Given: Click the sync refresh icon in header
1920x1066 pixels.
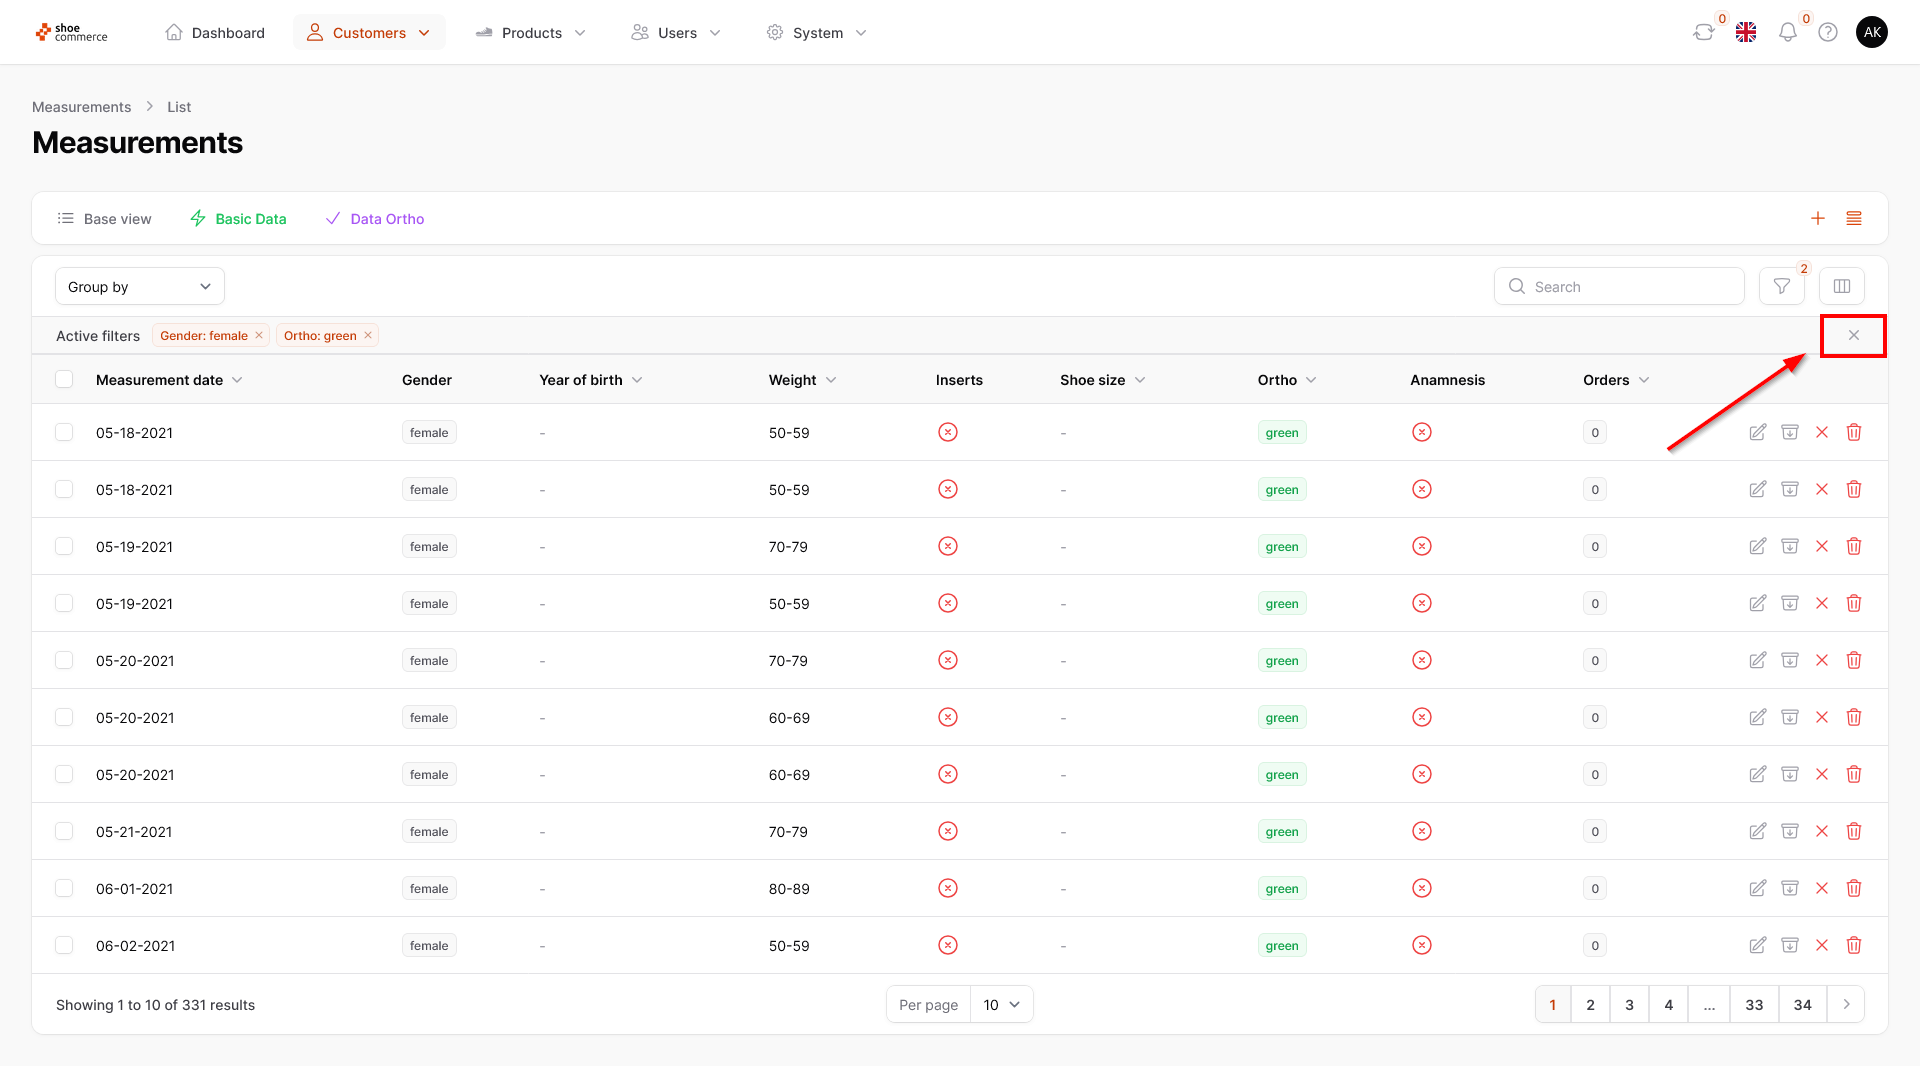Looking at the screenshot, I should (x=1703, y=33).
